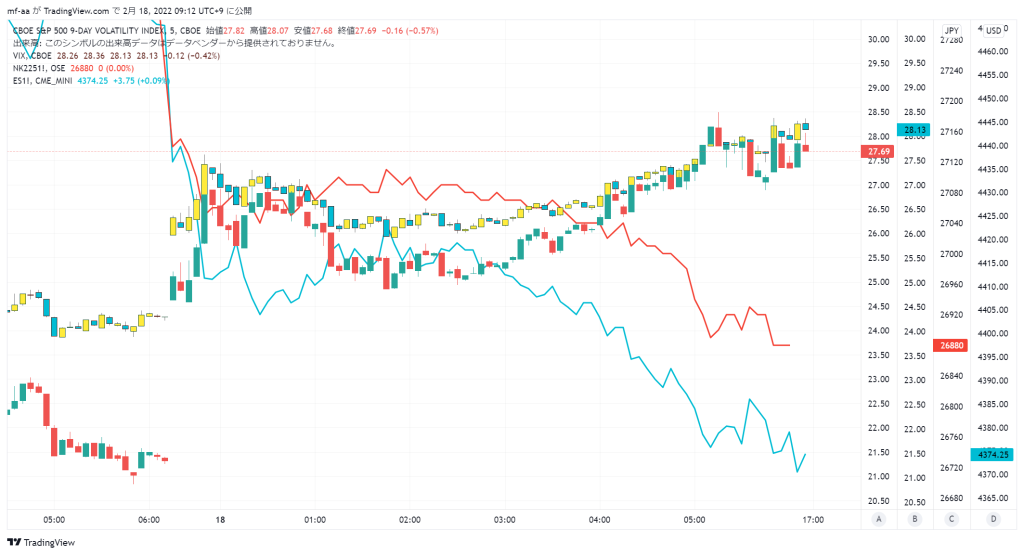Click the header publish line starting mf-aa
The image size is (1024, 555).
pos(129,11)
